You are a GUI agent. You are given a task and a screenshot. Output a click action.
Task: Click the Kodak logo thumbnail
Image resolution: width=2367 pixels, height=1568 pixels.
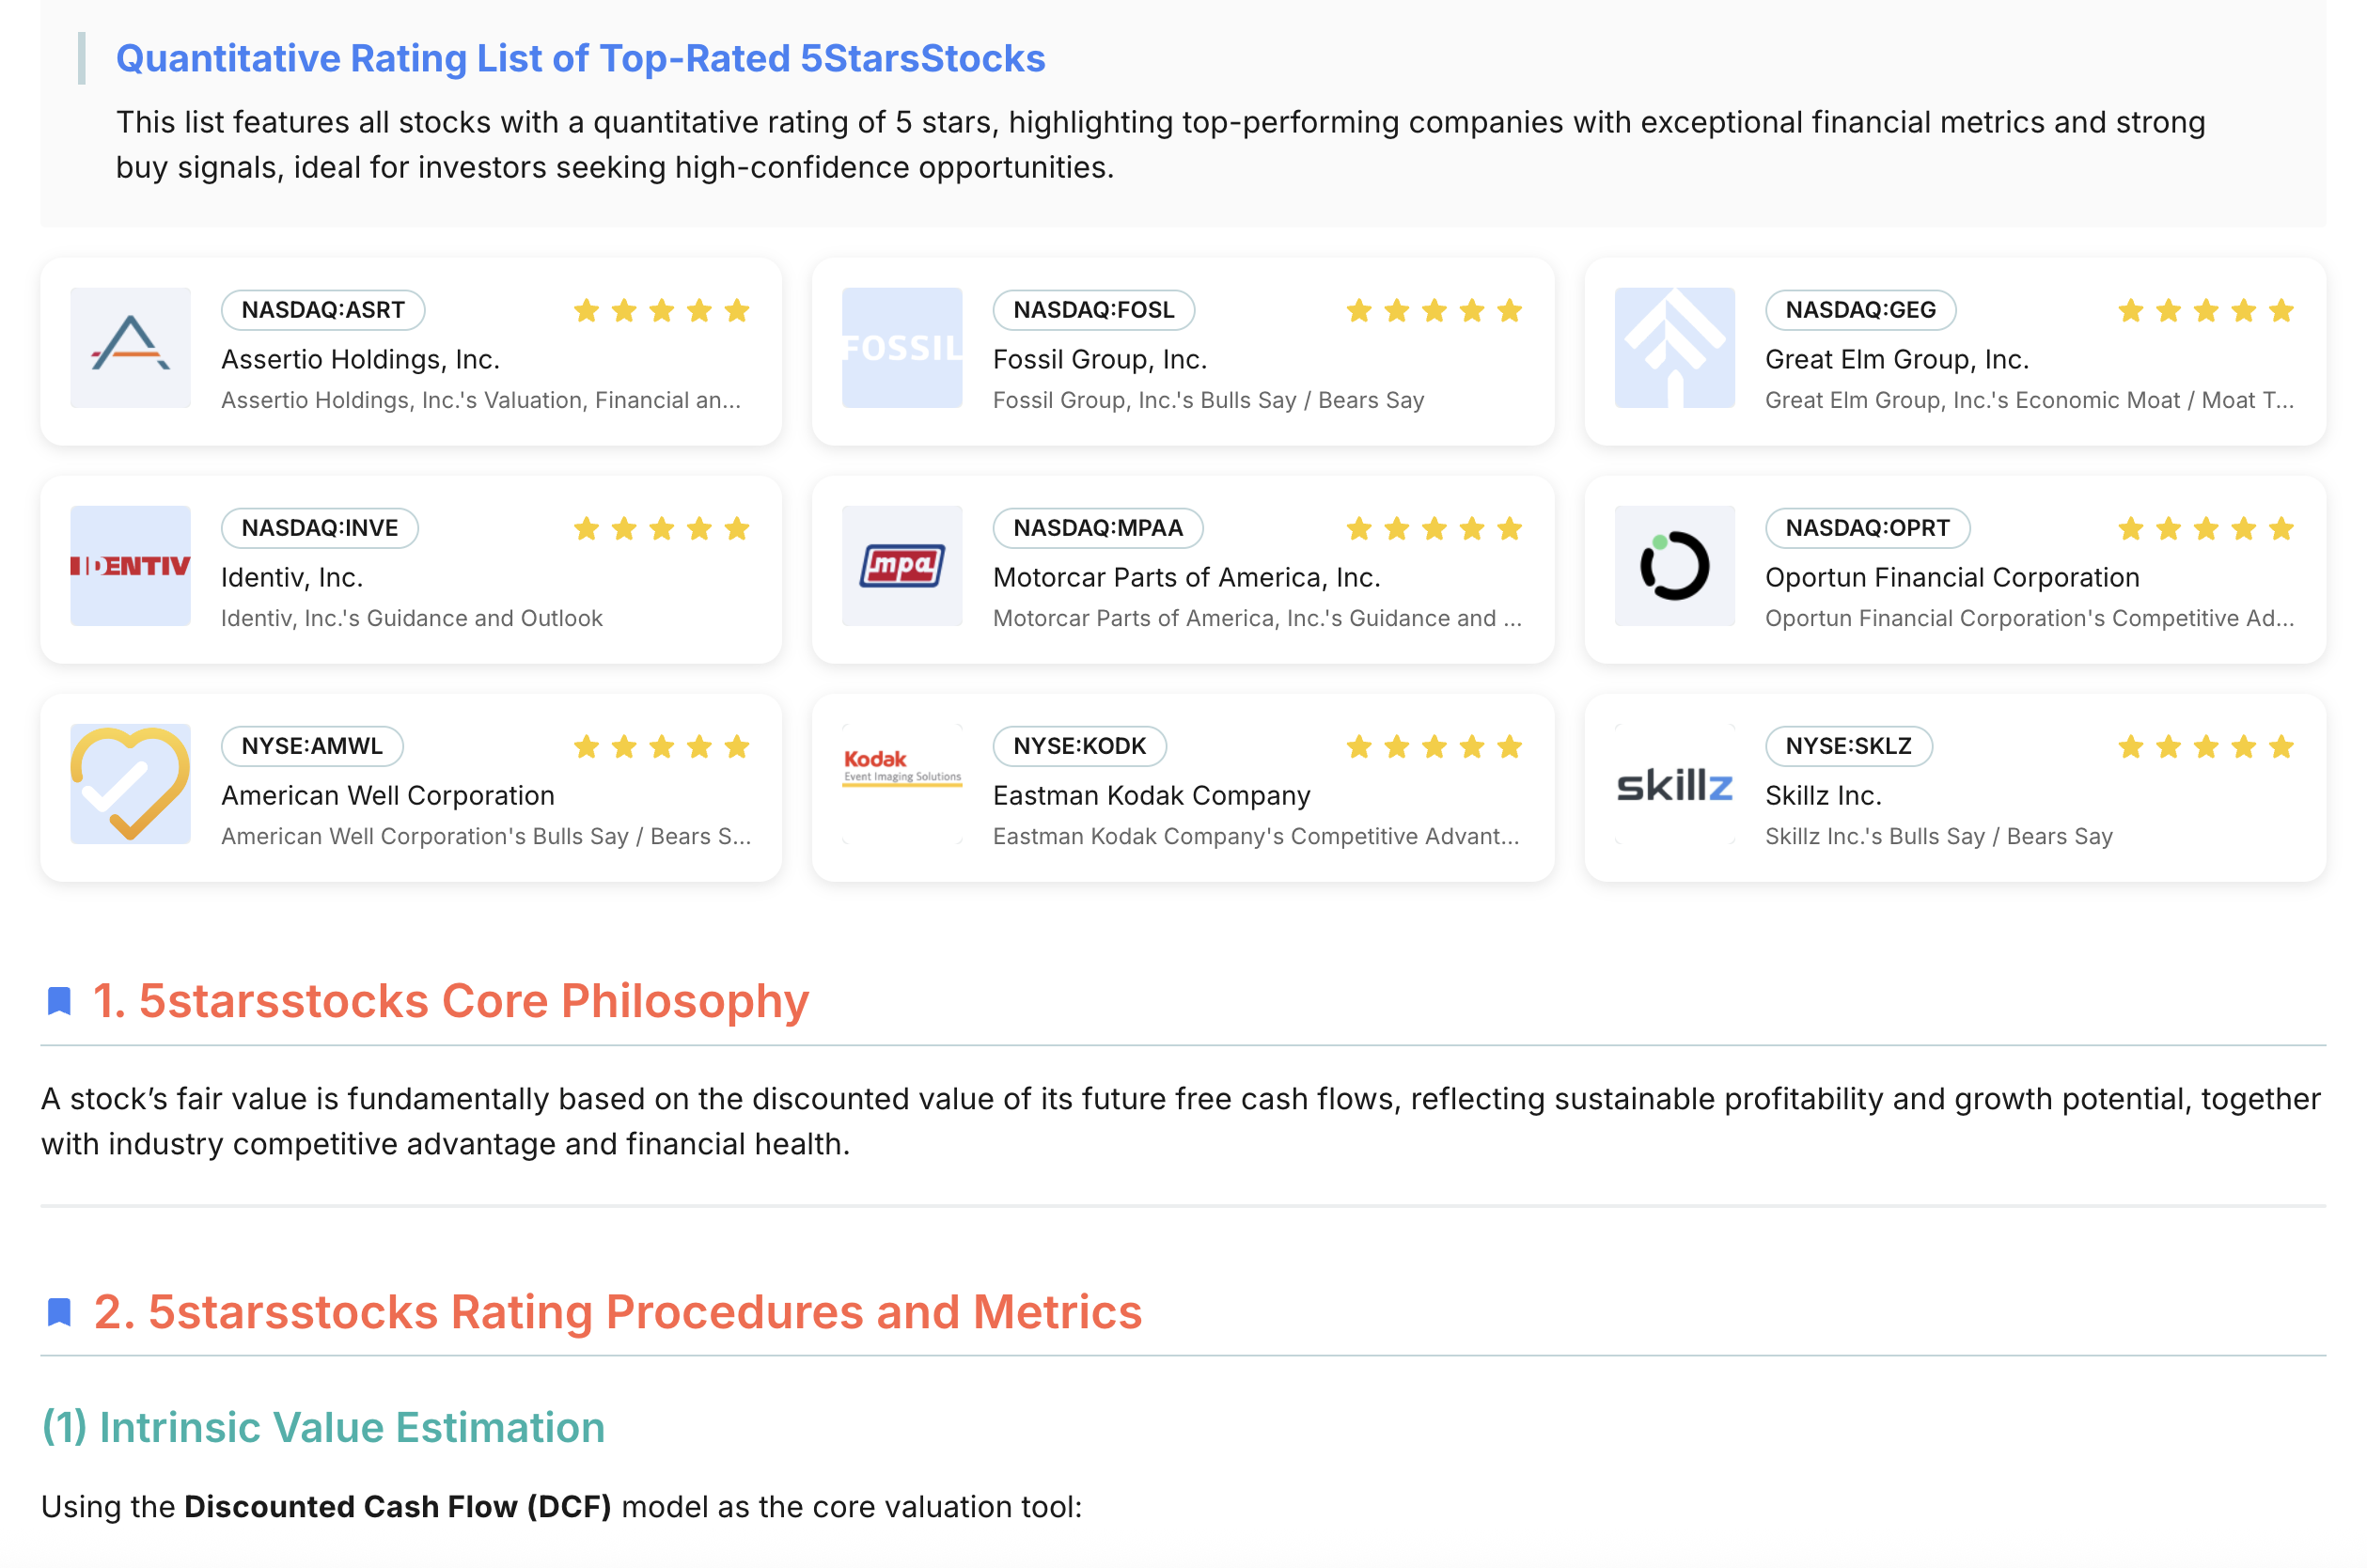pos(902,784)
